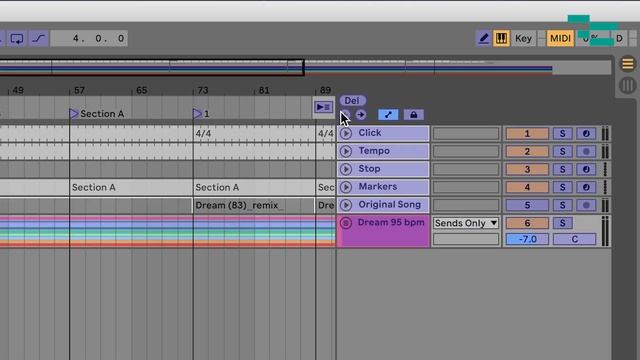The image size is (640, 360).
Task: Click bar 49 in the beat-time ruler
Action: pyautogui.click(x=18, y=90)
